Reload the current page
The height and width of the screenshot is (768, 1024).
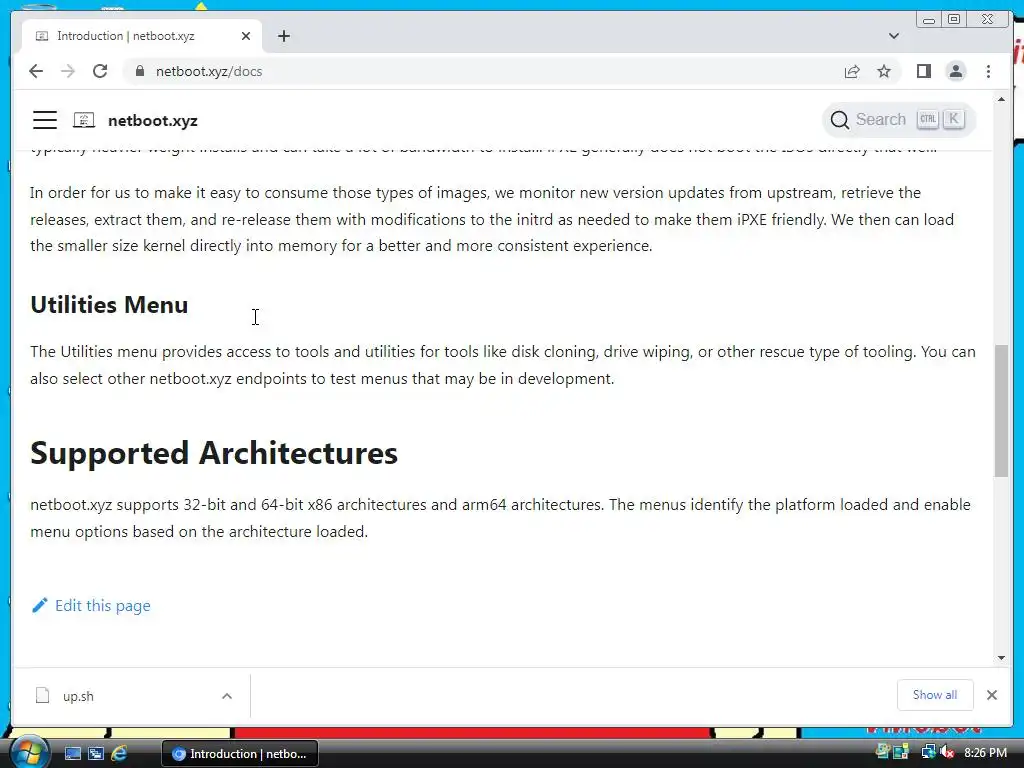[100, 71]
